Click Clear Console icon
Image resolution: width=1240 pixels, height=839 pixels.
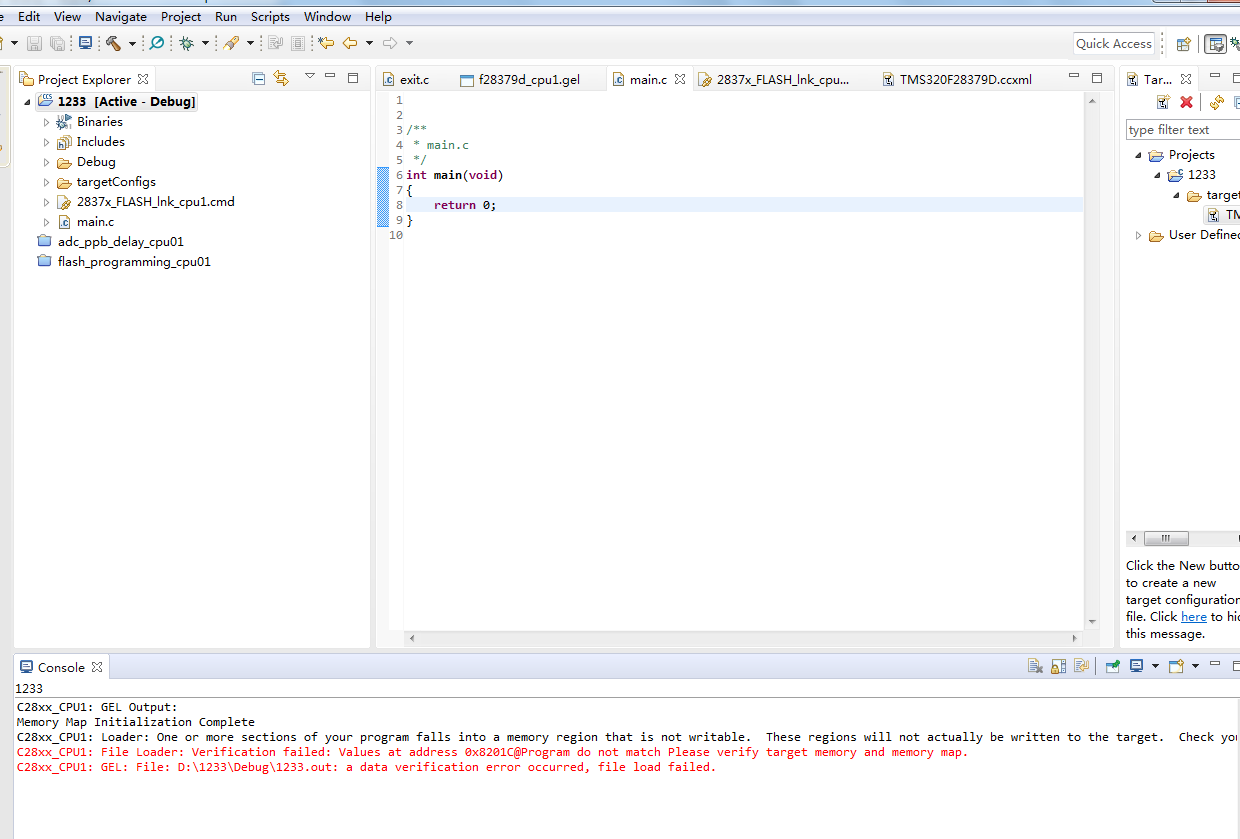1035,666
